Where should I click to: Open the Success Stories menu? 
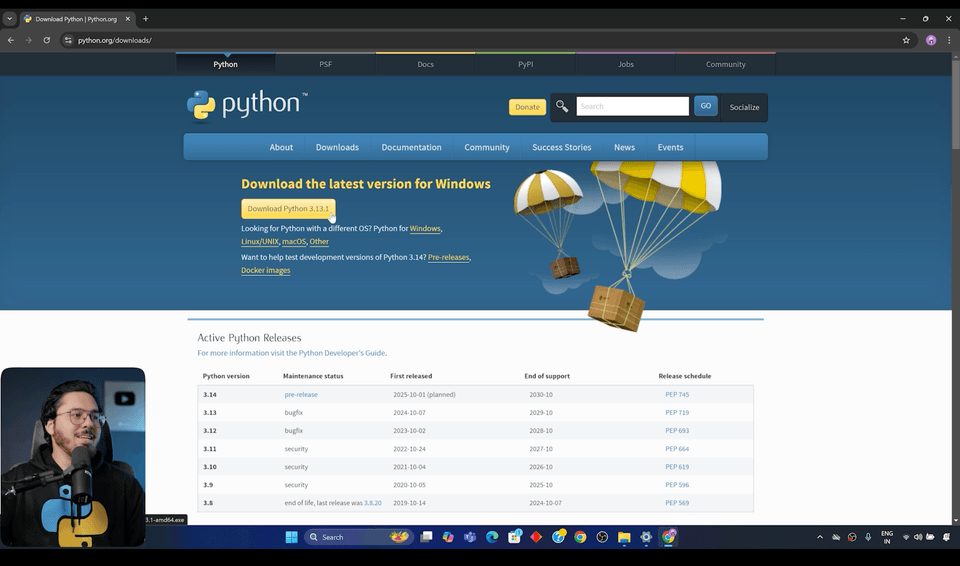coord(561,147)
